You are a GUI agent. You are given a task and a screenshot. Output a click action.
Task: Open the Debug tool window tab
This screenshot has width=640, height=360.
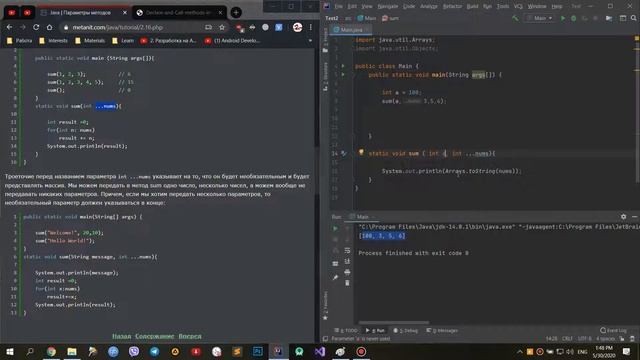(406, 331)
